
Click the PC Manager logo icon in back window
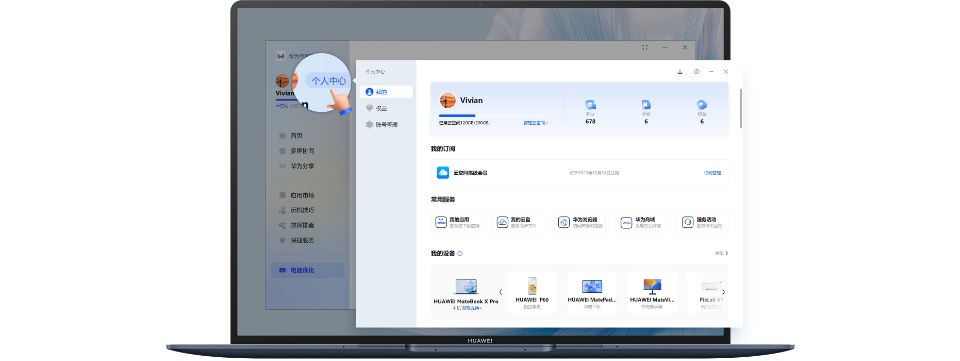[280, 56]
